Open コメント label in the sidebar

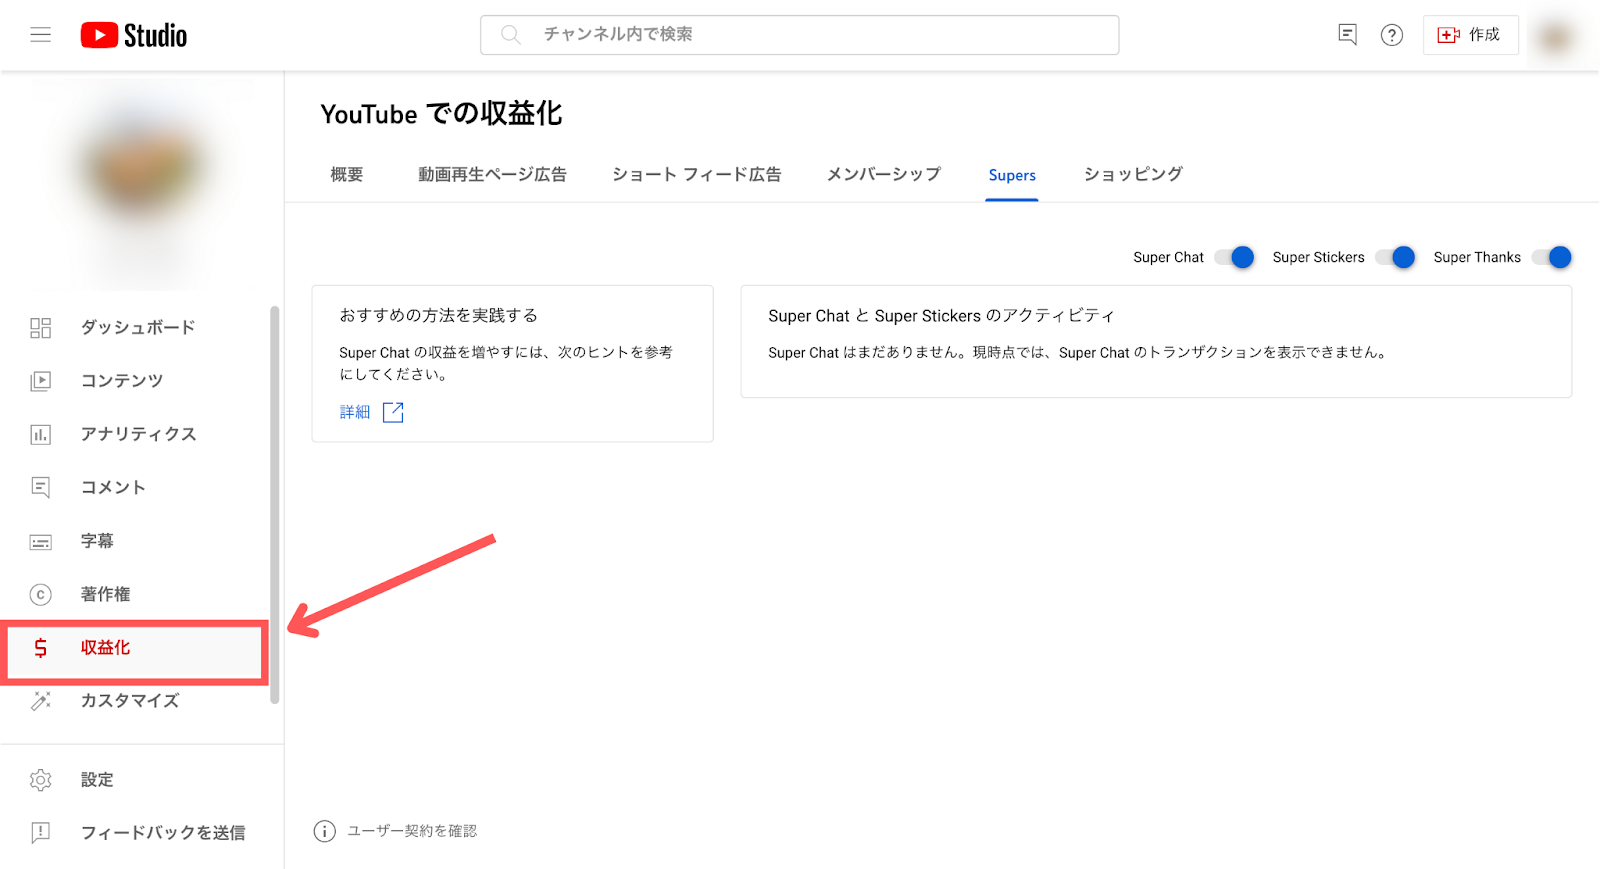click(x=113, y=487)
